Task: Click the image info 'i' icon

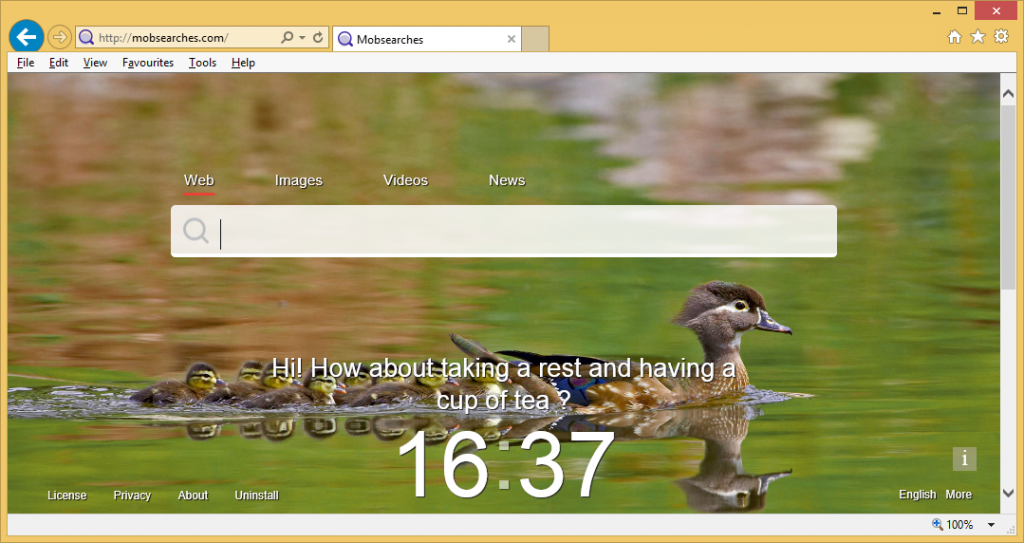Action: (965, 459)
